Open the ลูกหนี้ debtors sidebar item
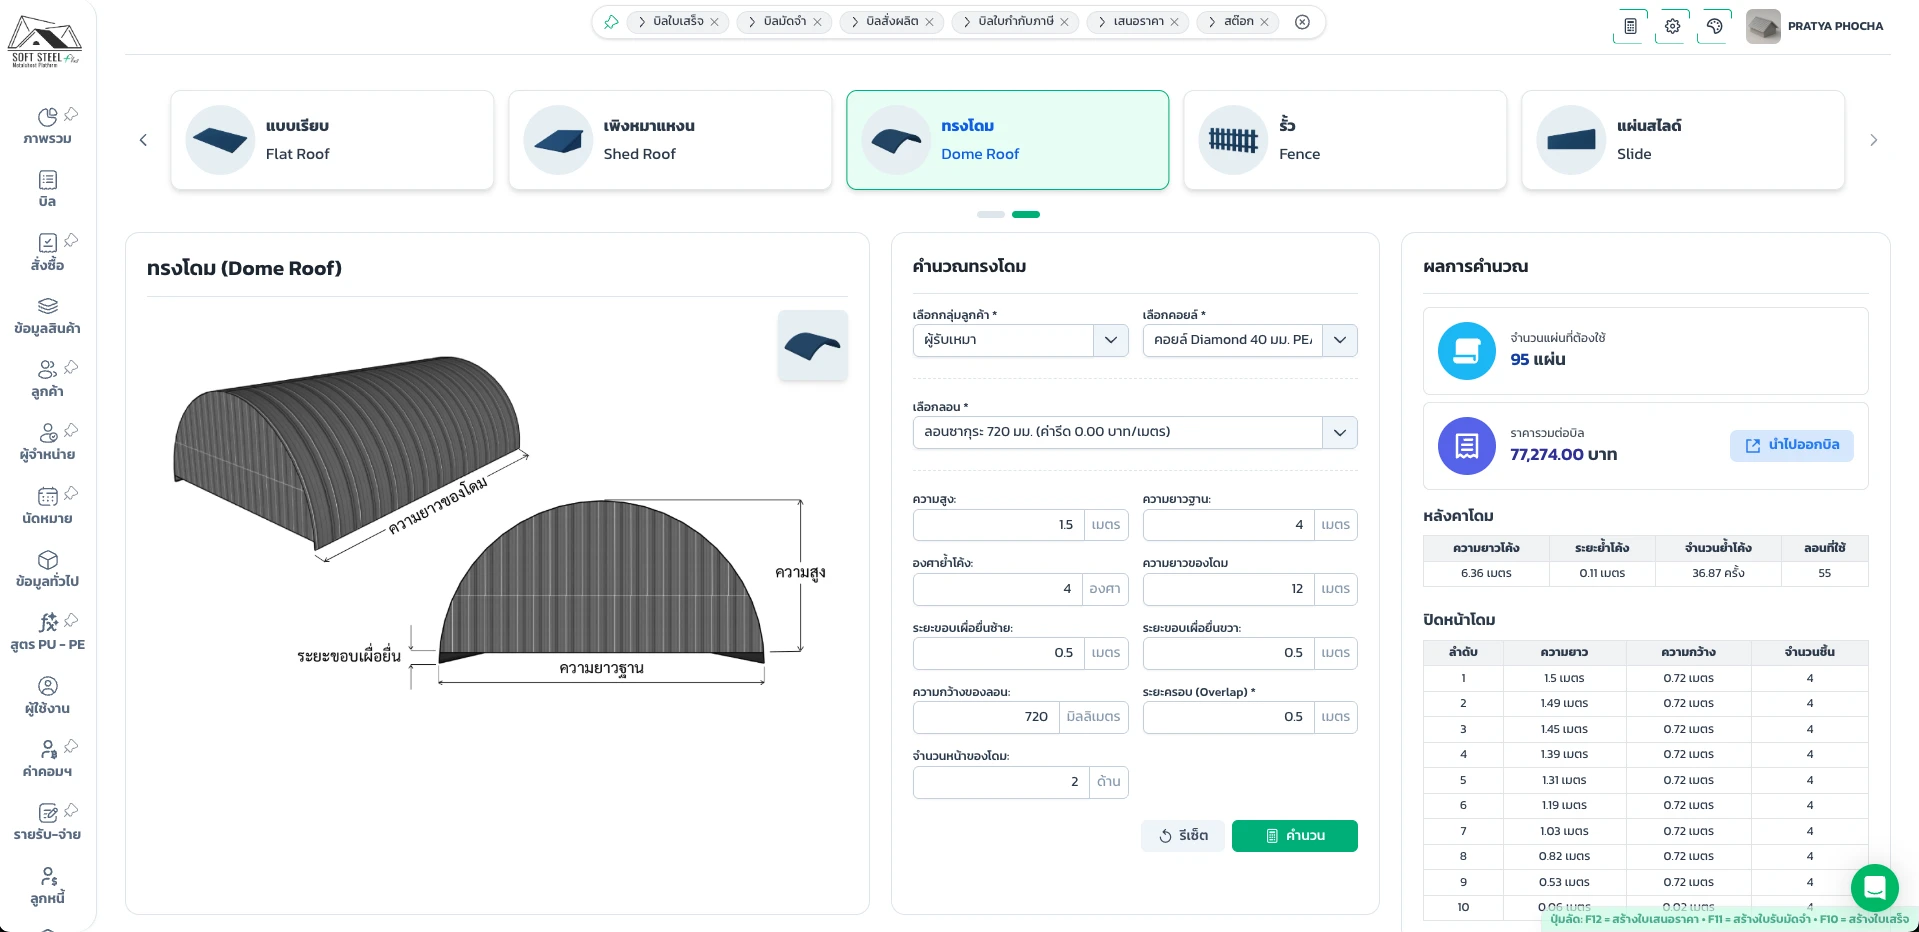 [x=47, y=886]
